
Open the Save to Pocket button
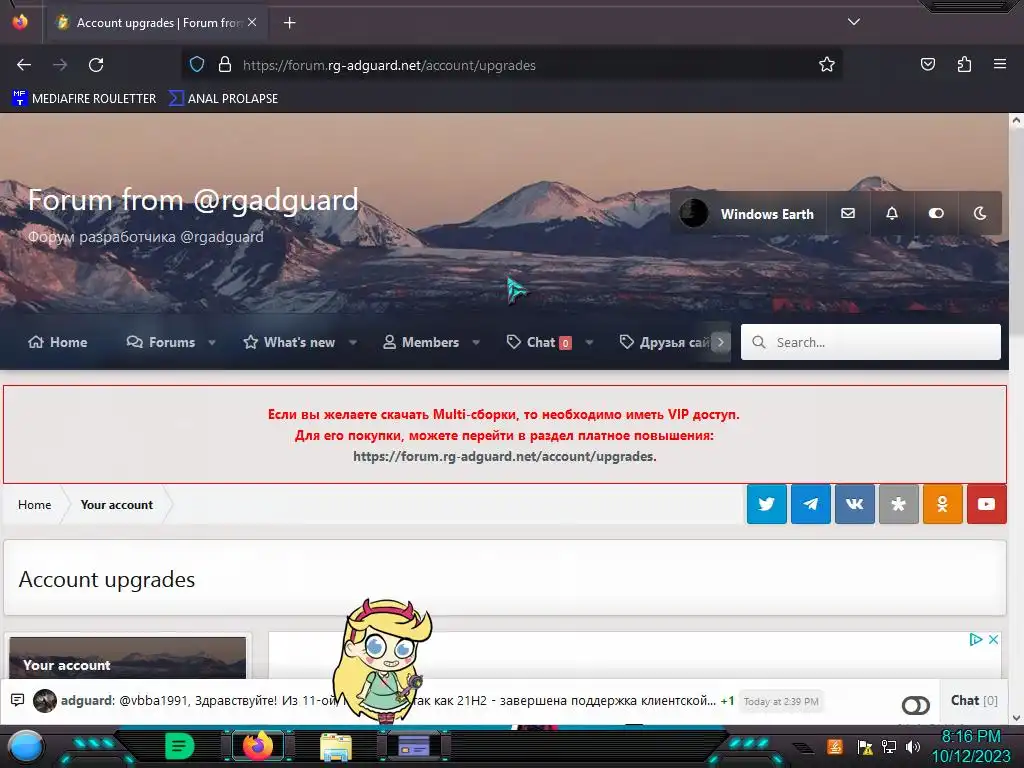[x=928, y=64]
